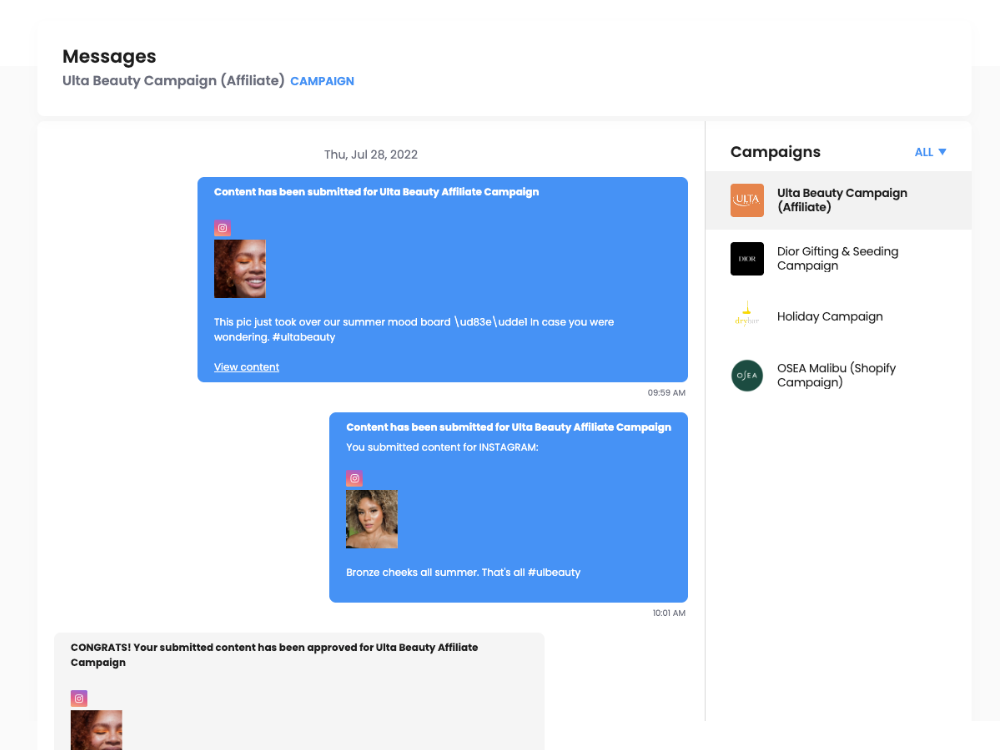This screenshot has width=1000, height=750.
Task: Click the approved content photo thumbnail
Action: tap(96, 730)
